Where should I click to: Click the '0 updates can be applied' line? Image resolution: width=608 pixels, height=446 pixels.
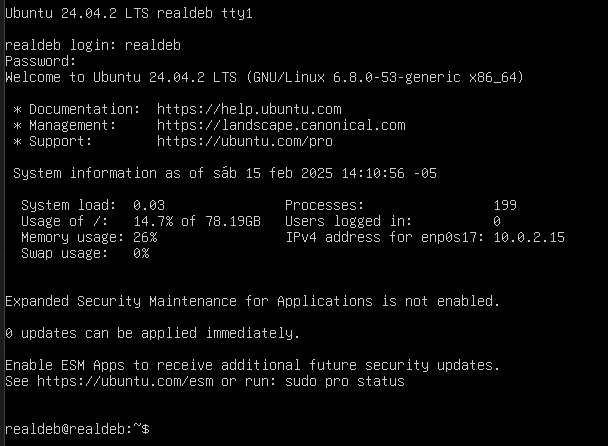(152, 334)
